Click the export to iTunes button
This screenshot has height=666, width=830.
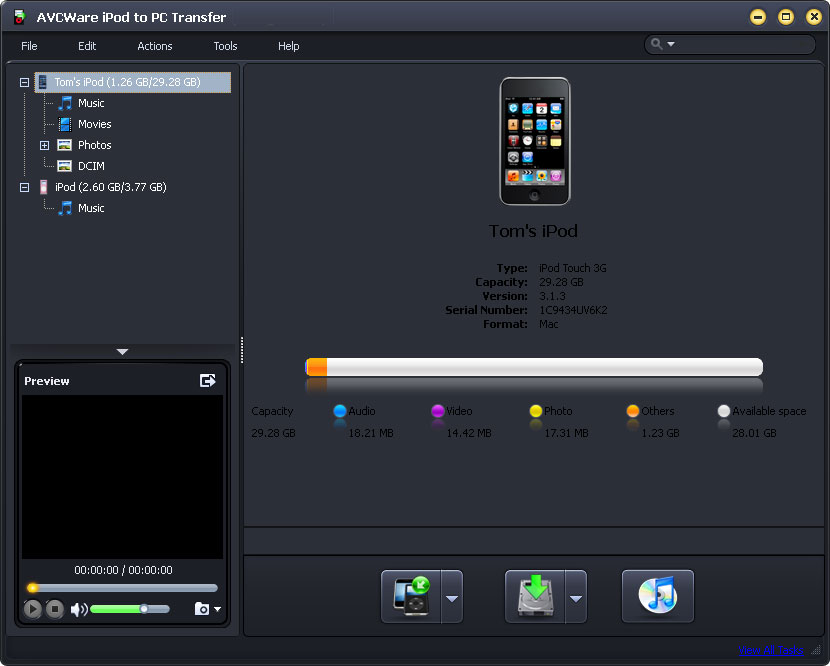tap(657, 597)
